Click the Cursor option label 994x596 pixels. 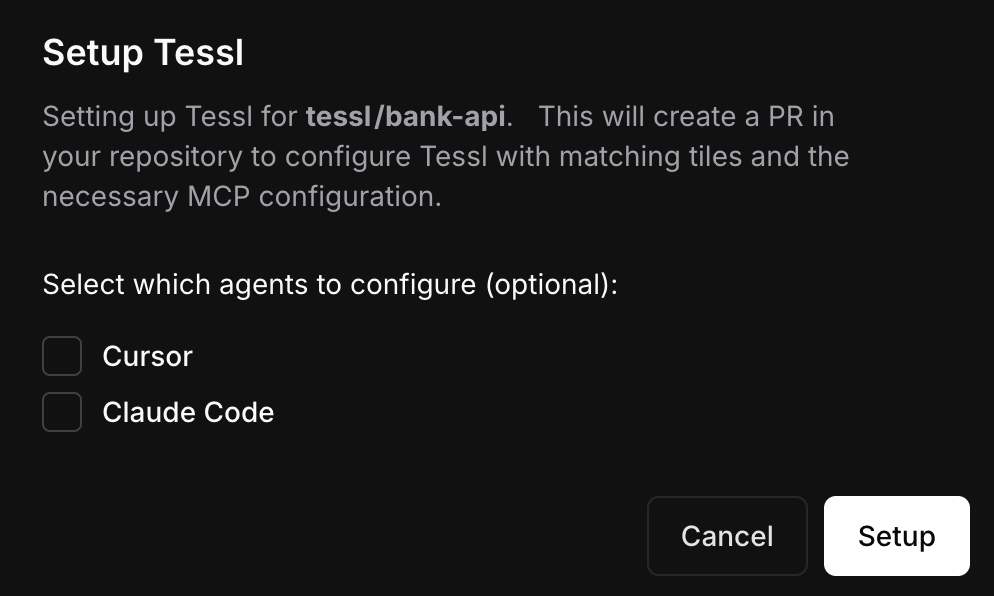tap(147, 356)
